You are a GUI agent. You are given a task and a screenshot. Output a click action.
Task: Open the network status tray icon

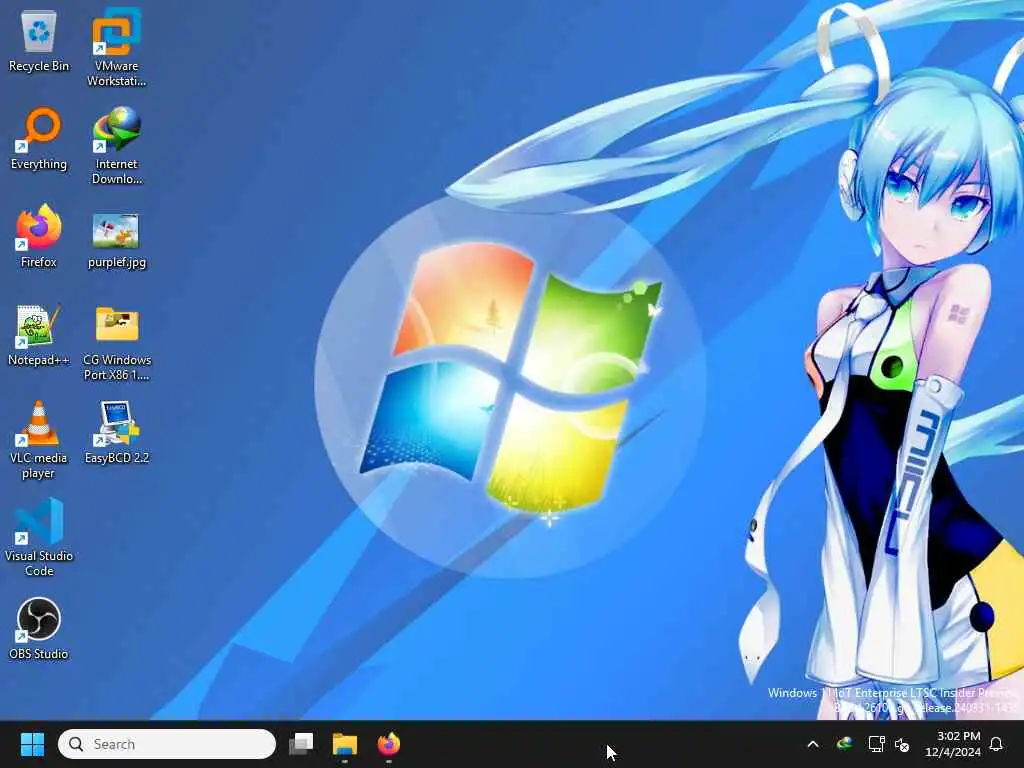click(x=876, y=744)
